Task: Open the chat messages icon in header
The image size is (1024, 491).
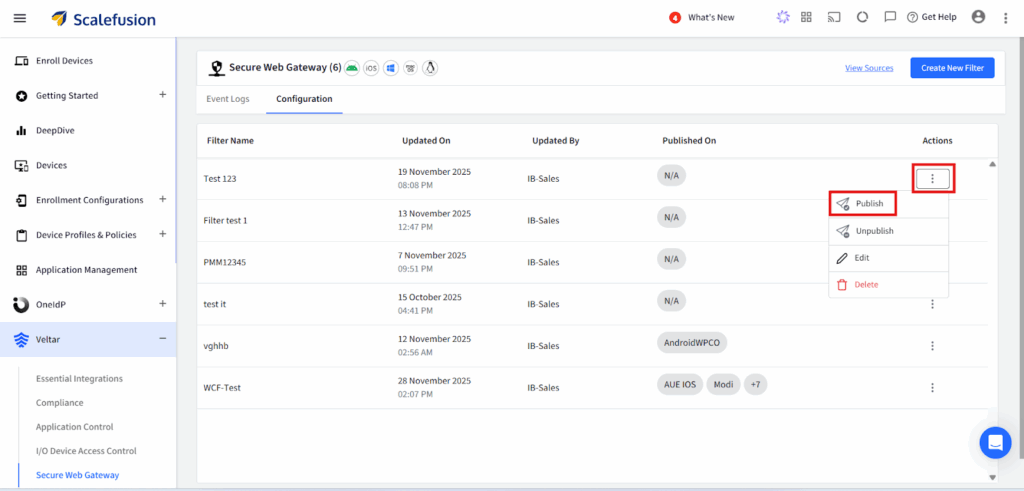Action: click(x=890, y=17)
